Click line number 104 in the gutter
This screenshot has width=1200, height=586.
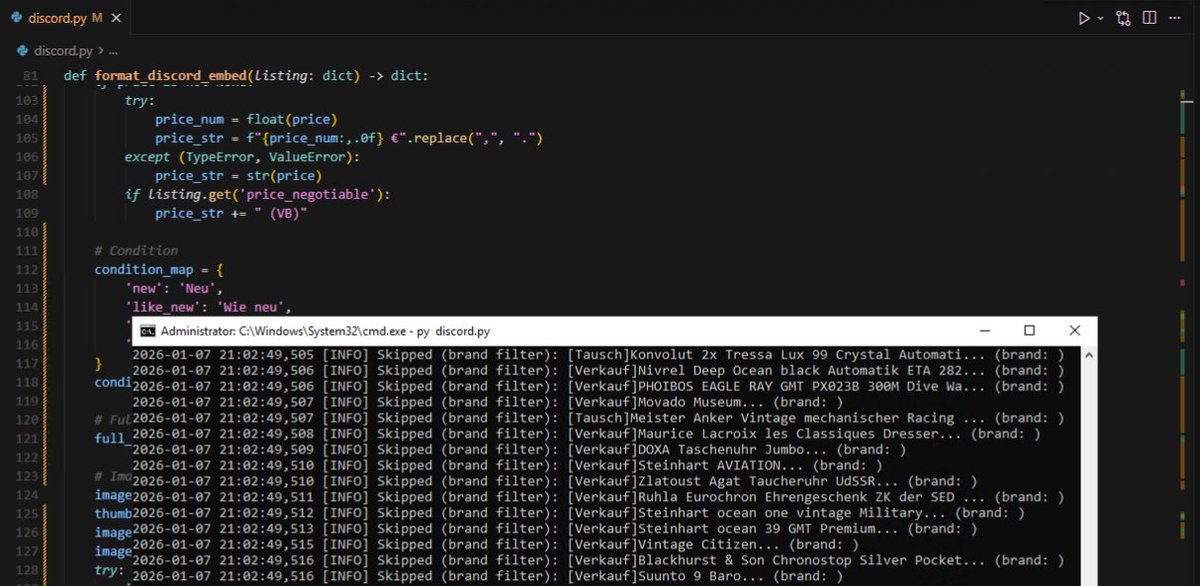click(28, 119)
